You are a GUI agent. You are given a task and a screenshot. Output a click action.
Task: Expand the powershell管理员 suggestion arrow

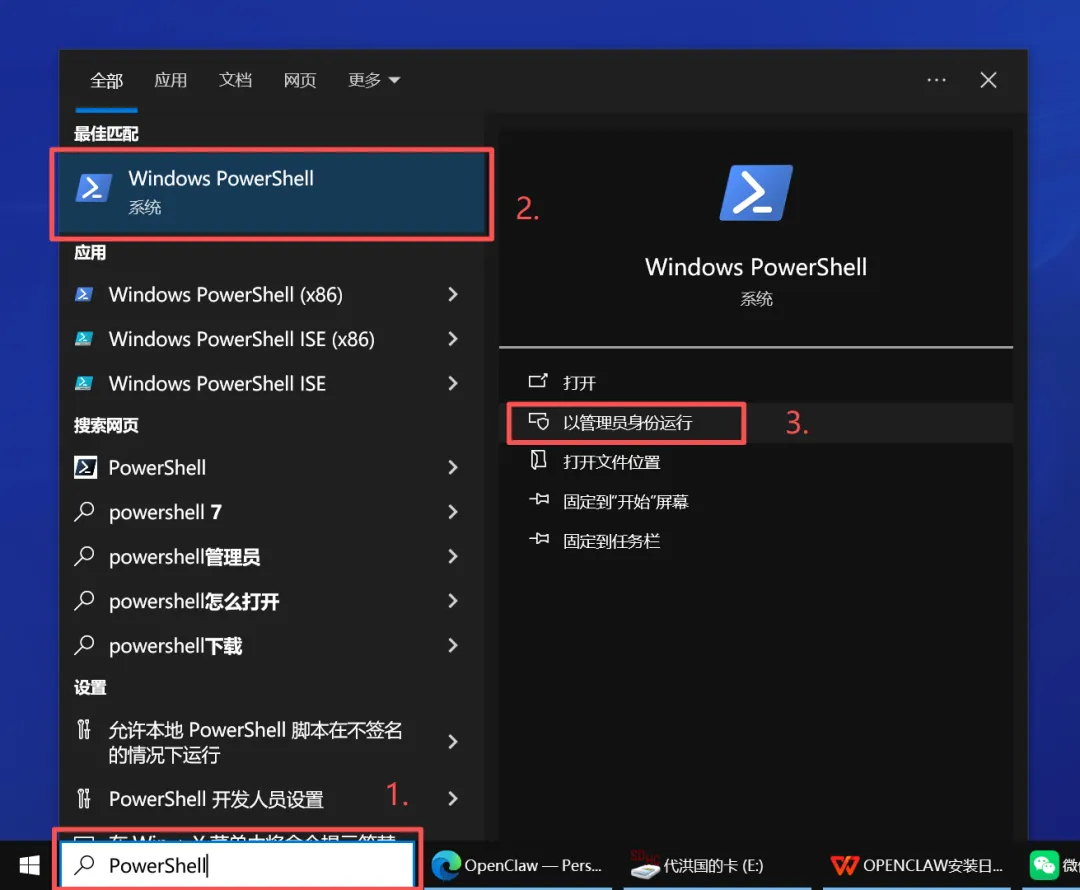pyautogui.click(x=453, y=557)
